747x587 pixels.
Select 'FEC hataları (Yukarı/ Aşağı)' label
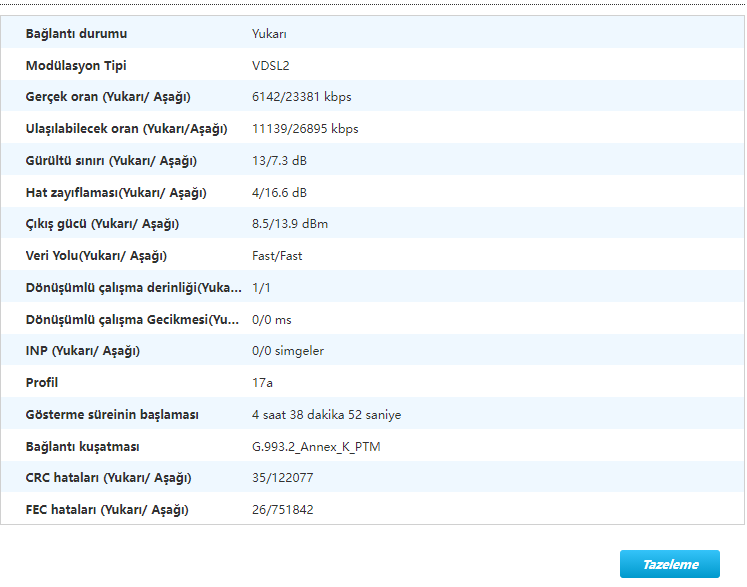click(107, 509)
